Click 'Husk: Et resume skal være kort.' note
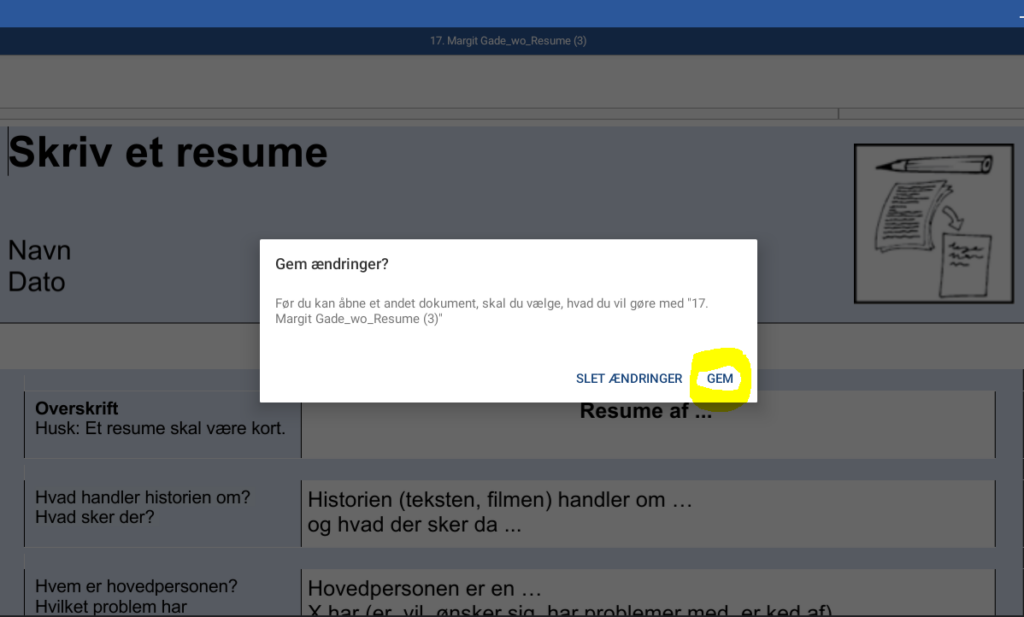This screenshot has width=1024, height=617. point(160,428)
